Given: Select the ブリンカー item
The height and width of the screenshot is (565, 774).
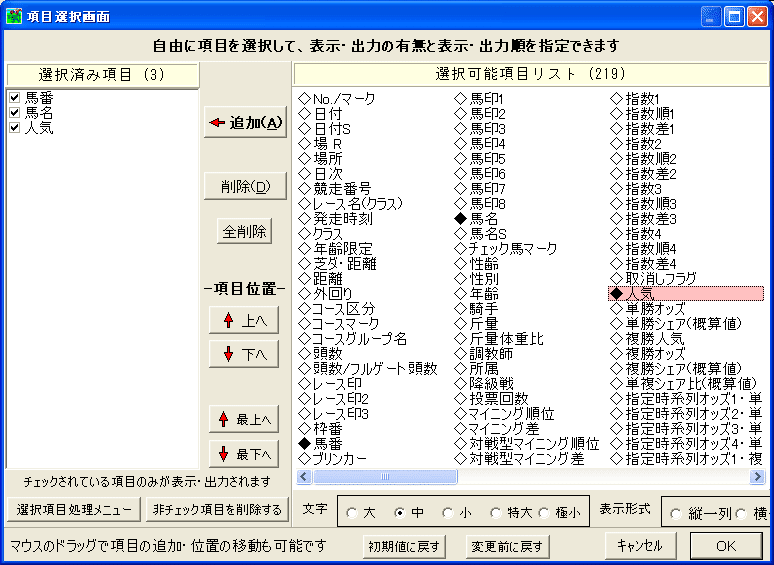Looking at the screenshot, I should tap(333, 458).
